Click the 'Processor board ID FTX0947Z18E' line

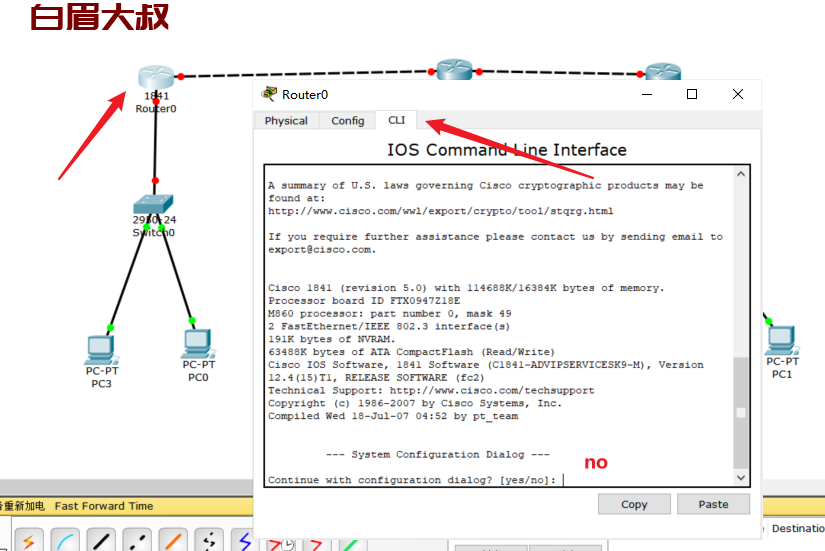coord(364,300)
